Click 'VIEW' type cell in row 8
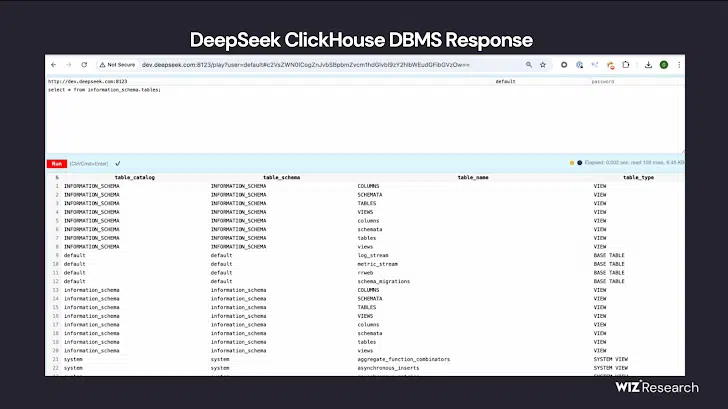 click(x=600, y=247)
